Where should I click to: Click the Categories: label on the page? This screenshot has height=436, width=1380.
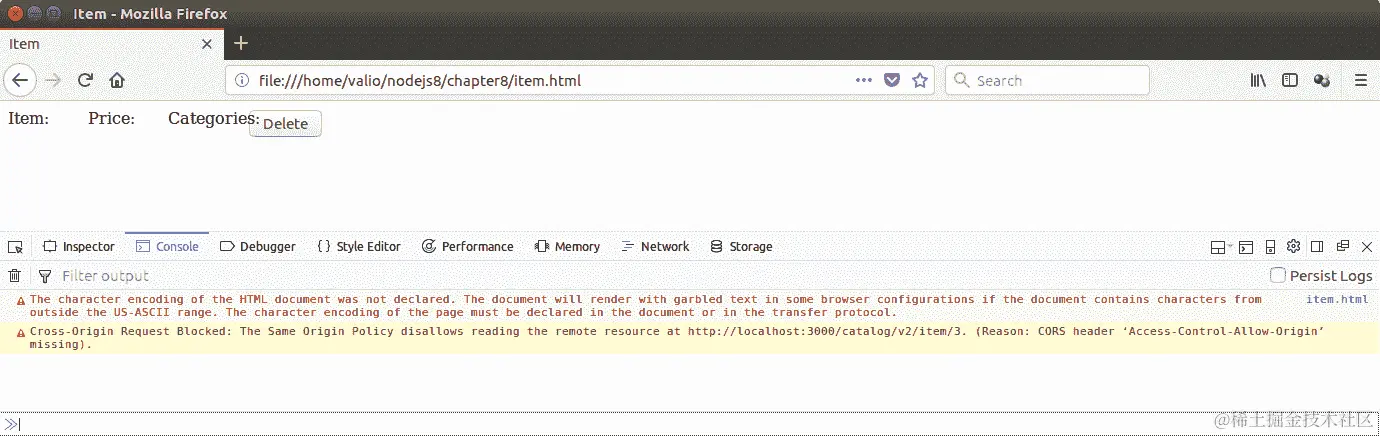[214, 118]
